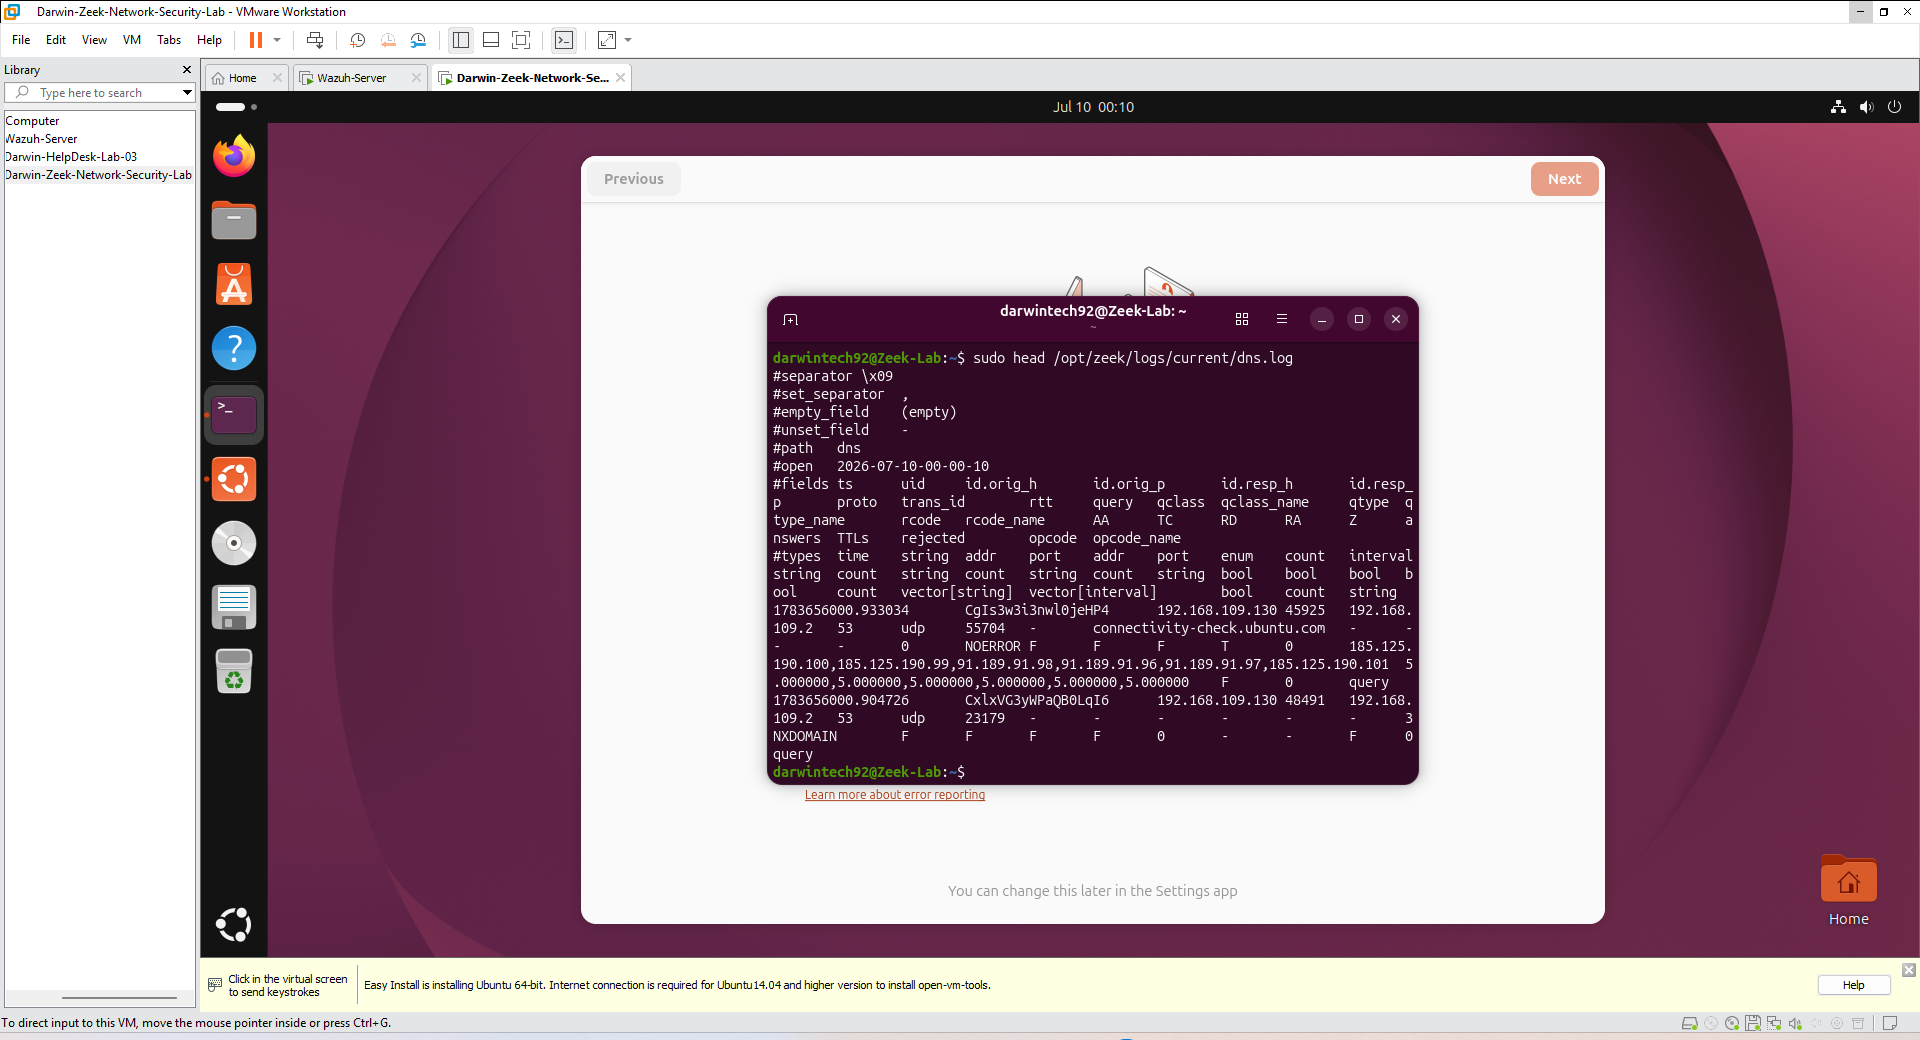This screenshot has height=1040, width=1920.
Task: Click the library panel horizontal scrollbar
Action: 119,998
